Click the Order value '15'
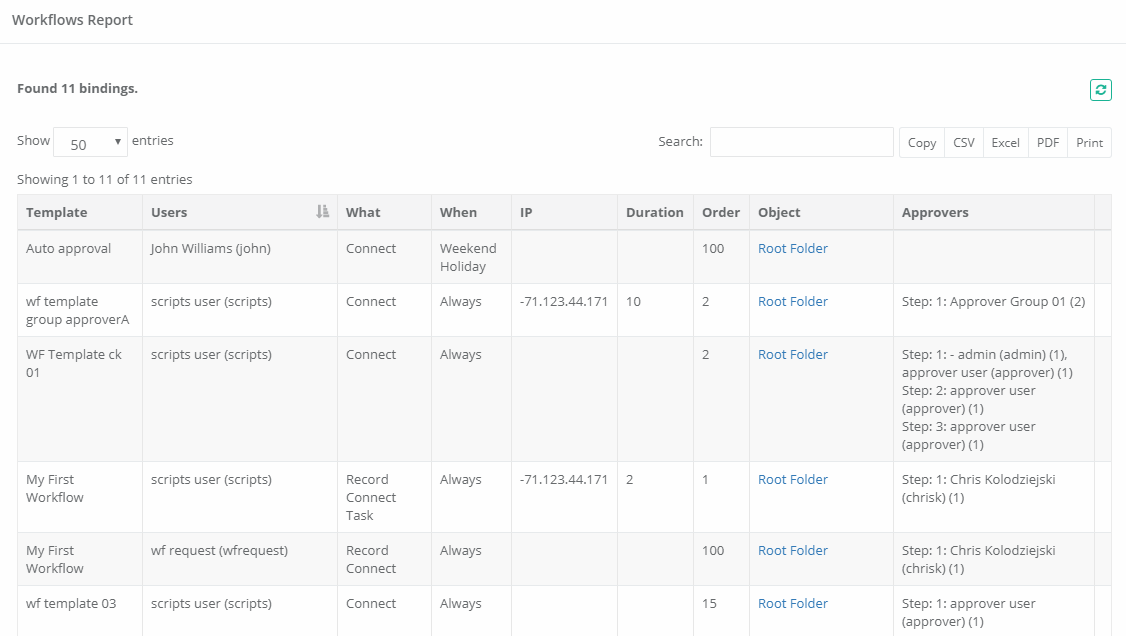This screenshot has height=636, width=1126. 709,604
